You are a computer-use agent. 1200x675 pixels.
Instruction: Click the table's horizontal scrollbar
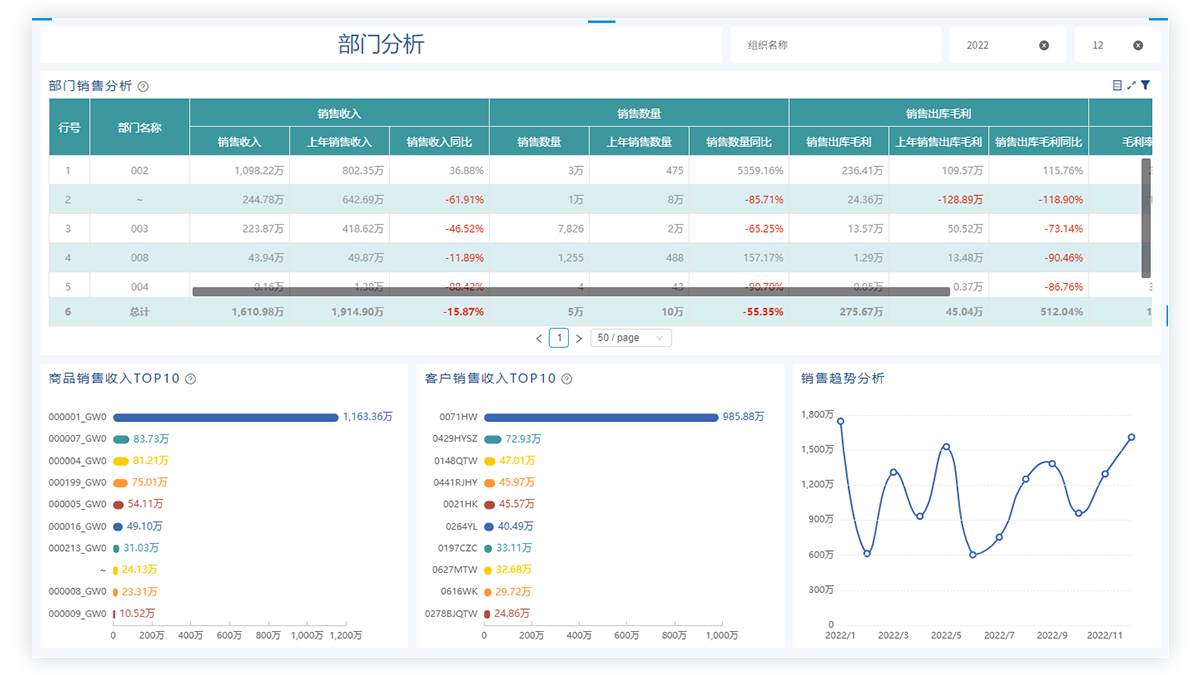tap(570, 292)
